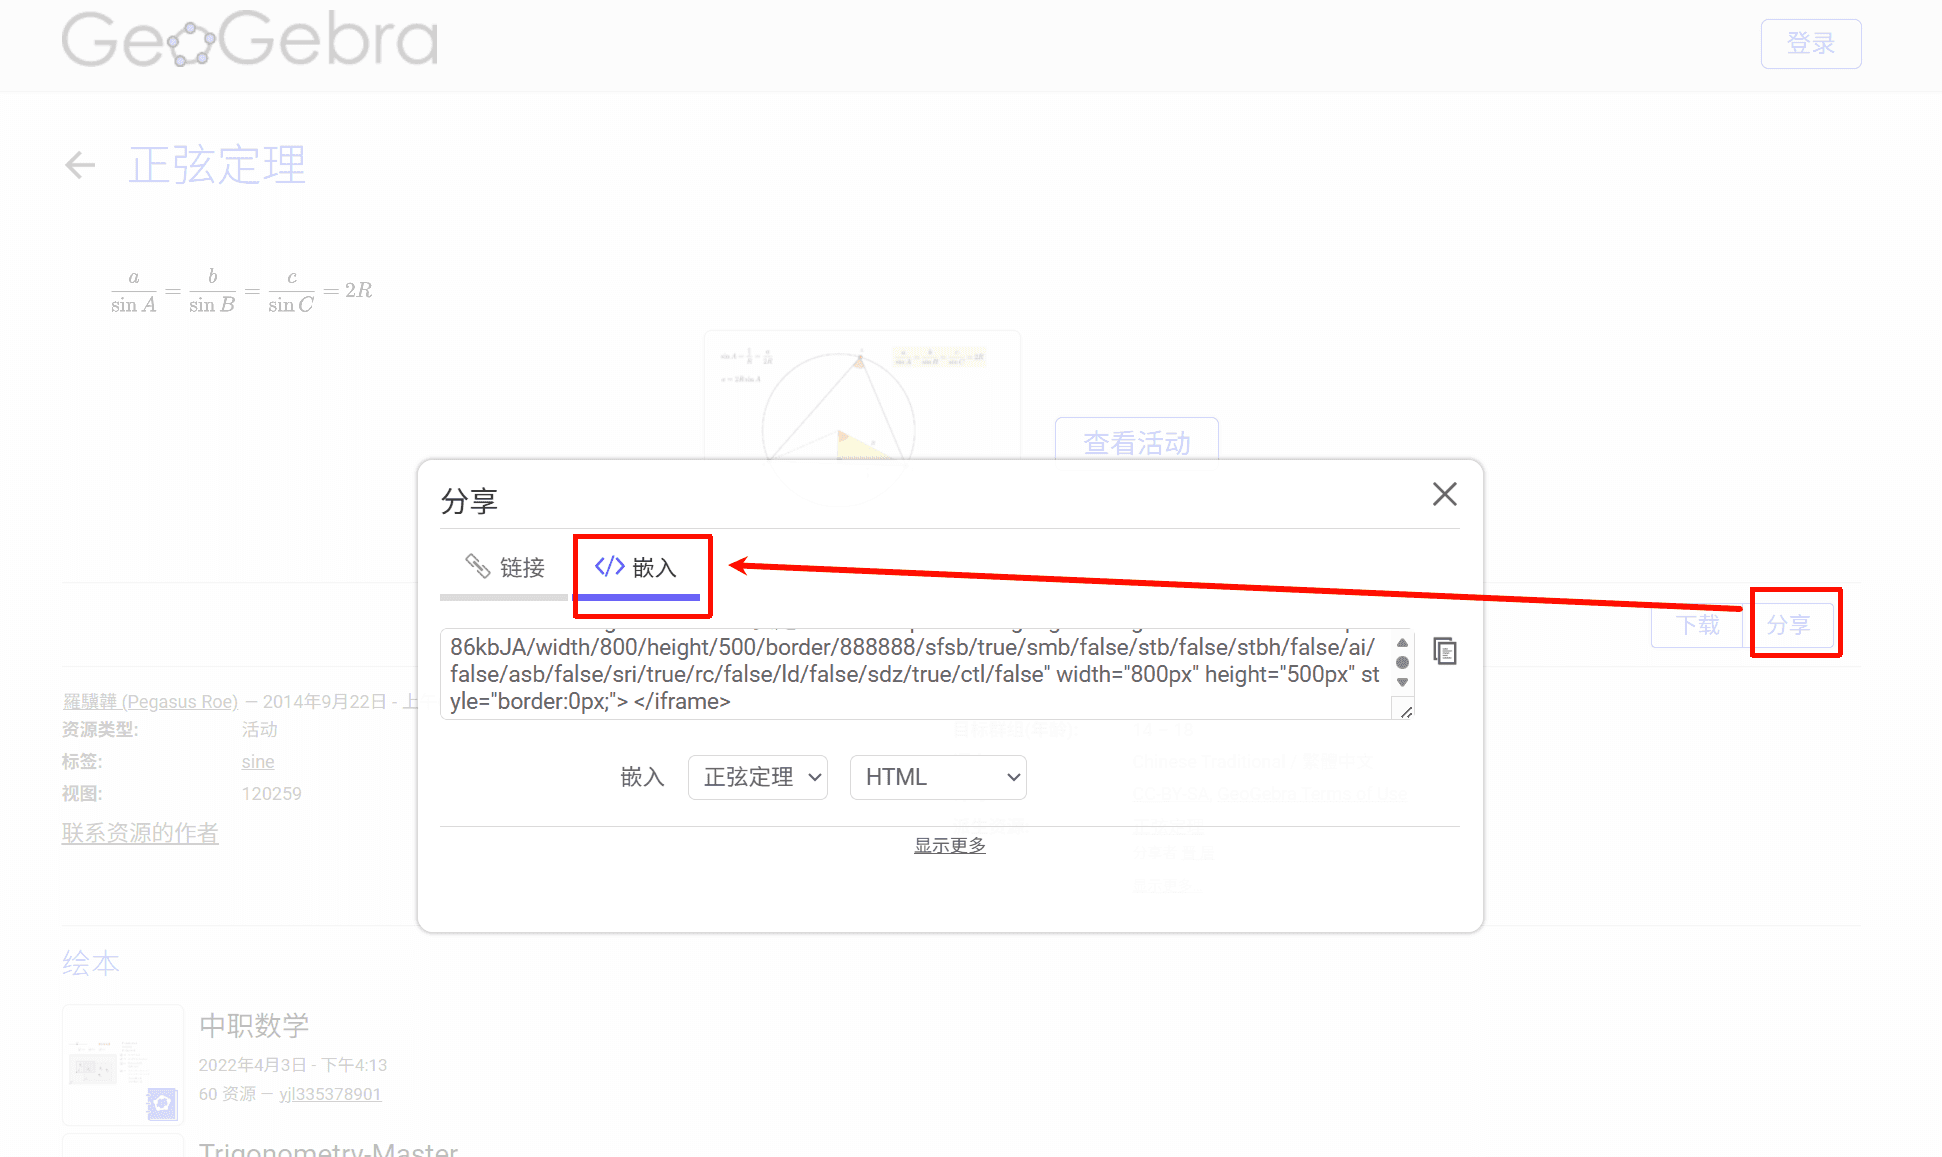
Task: Open the HTML format dropdown
Action: pyautogui.click(x=938, y=777)
